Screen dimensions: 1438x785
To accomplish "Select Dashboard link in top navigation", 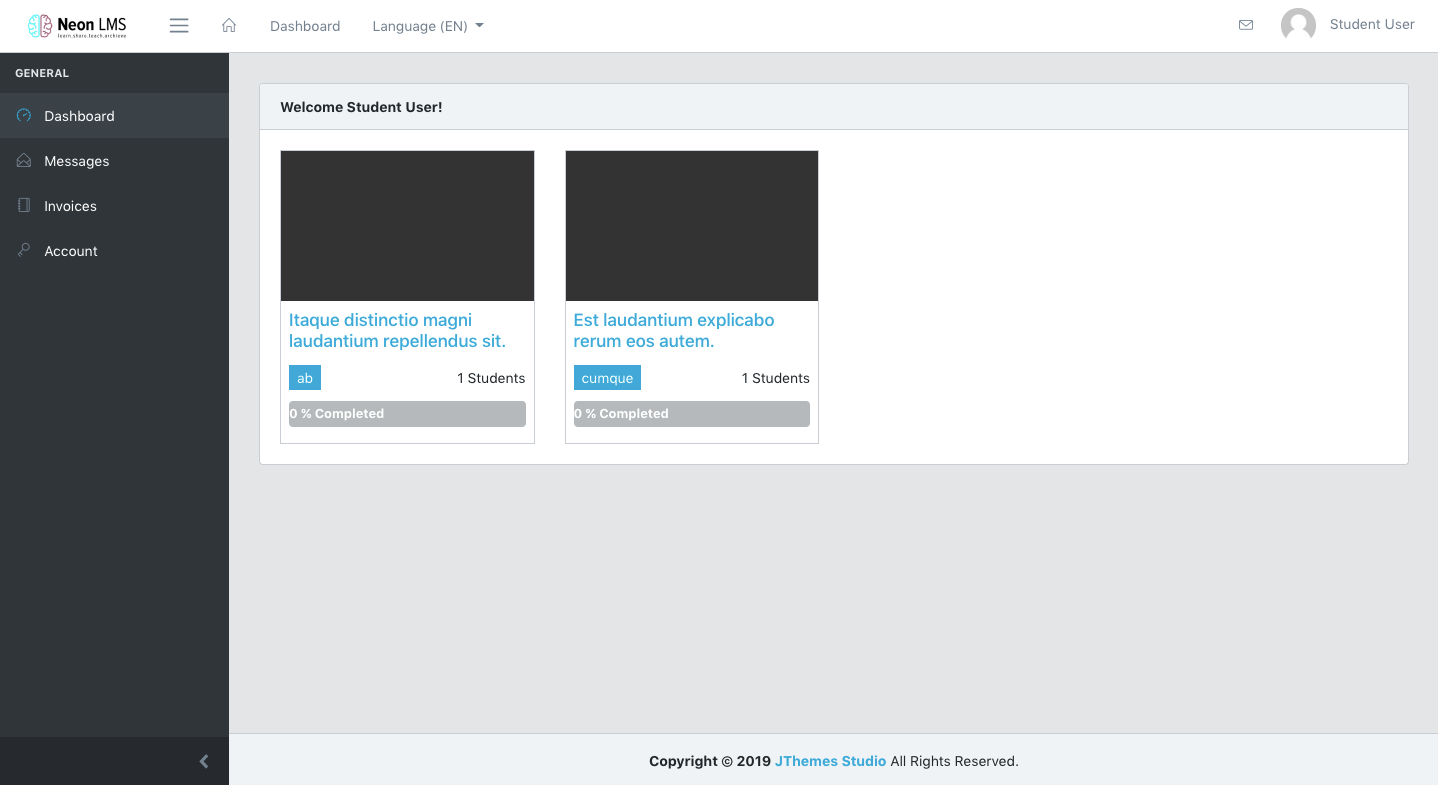I will click(305, 26).
